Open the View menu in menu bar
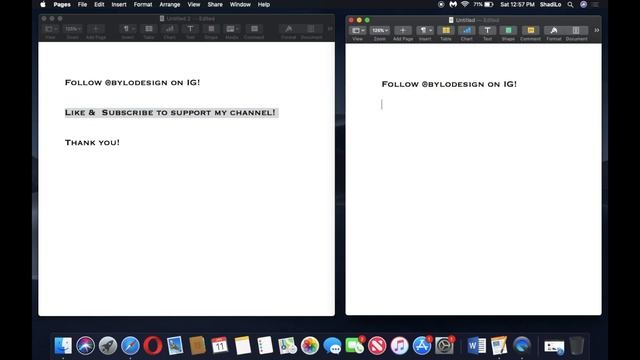 pyautogui.click(x=194, y=4)
